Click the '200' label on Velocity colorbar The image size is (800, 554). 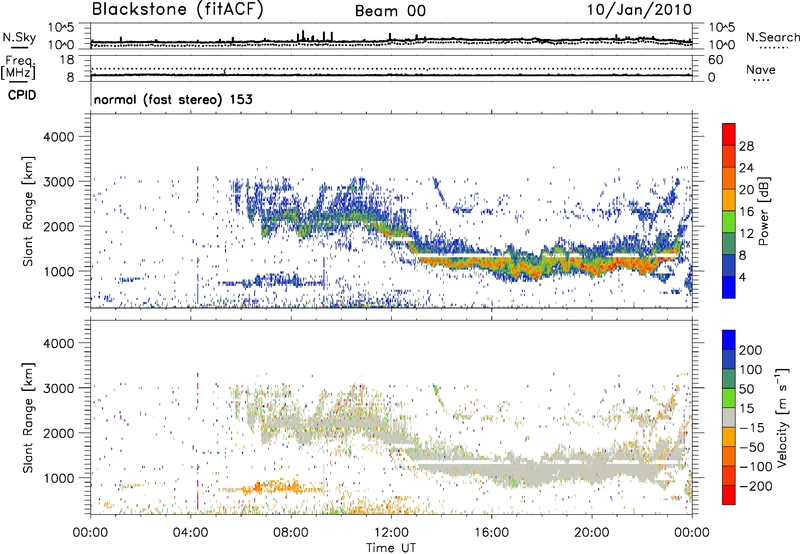click(x=751, y=350)
